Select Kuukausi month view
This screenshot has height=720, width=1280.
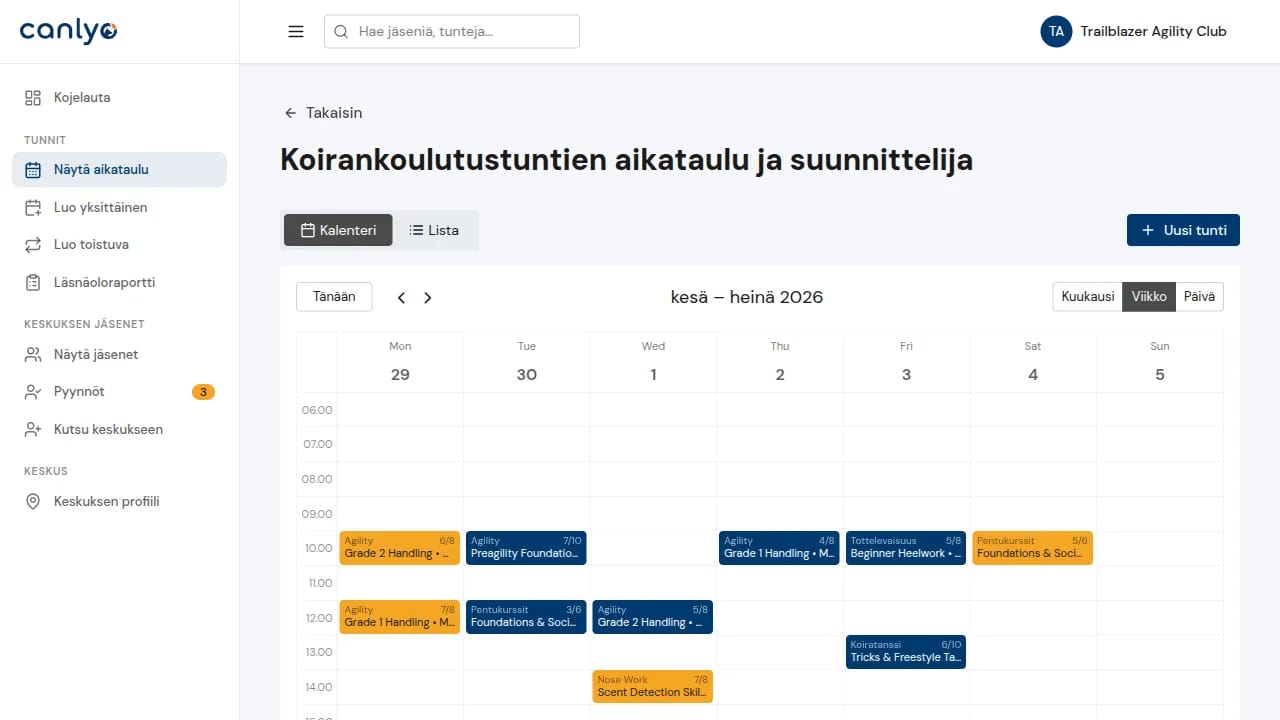click(x=1087, y=296)
